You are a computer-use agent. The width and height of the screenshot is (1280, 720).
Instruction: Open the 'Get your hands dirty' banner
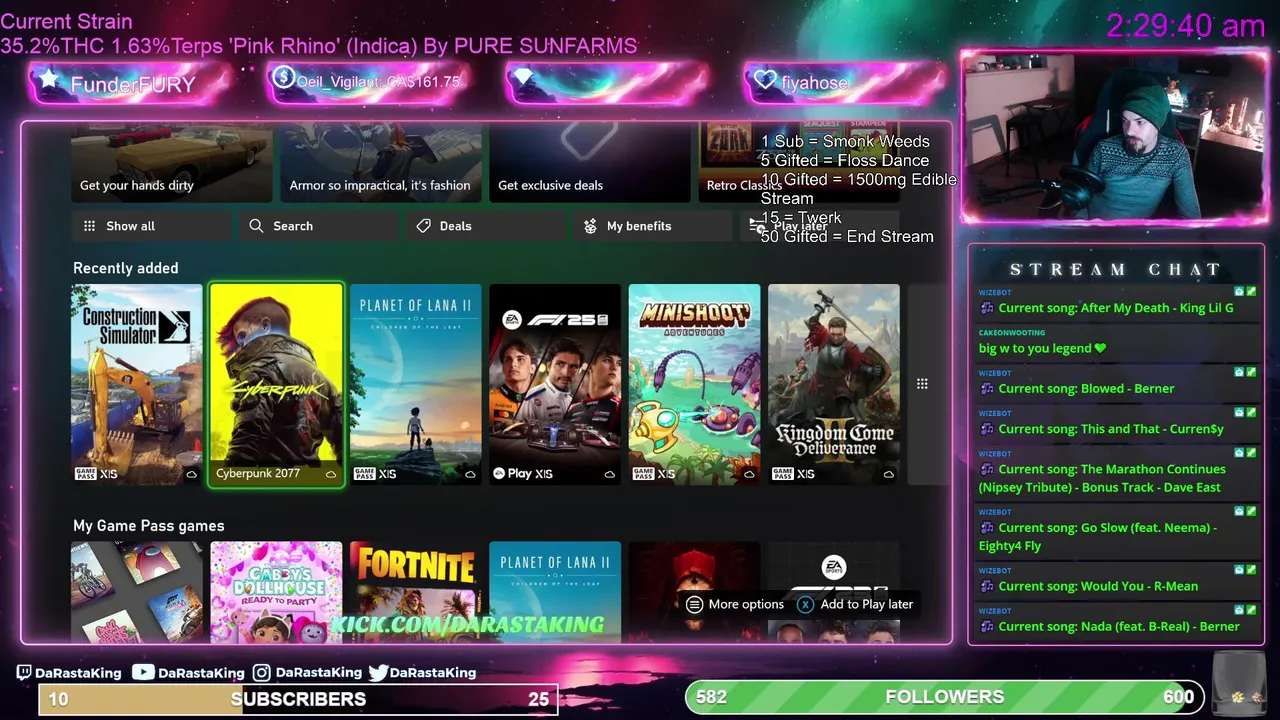click(x=172, y=163)
